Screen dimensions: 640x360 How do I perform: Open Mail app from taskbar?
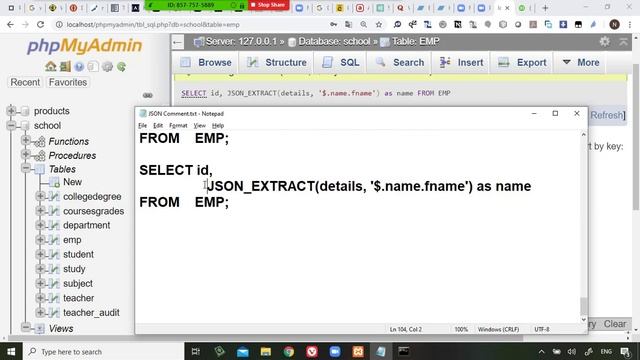[243, 351]
